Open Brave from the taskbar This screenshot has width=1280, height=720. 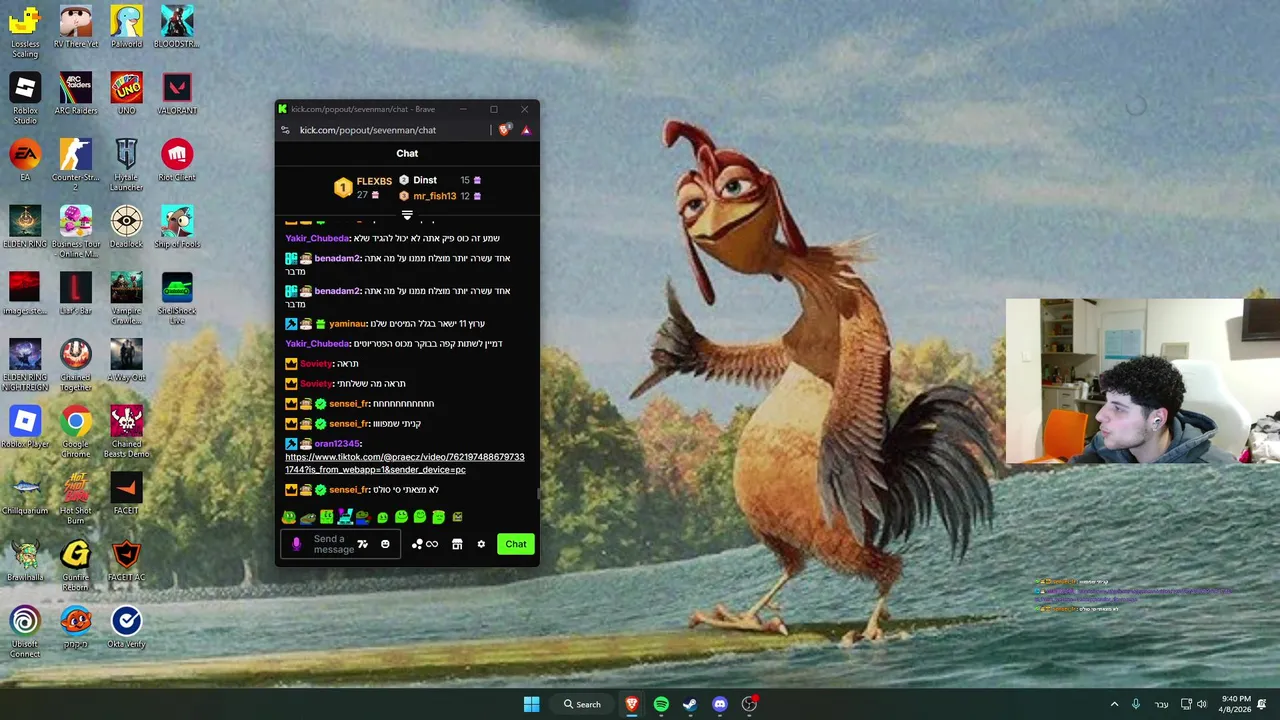[631, 704]
